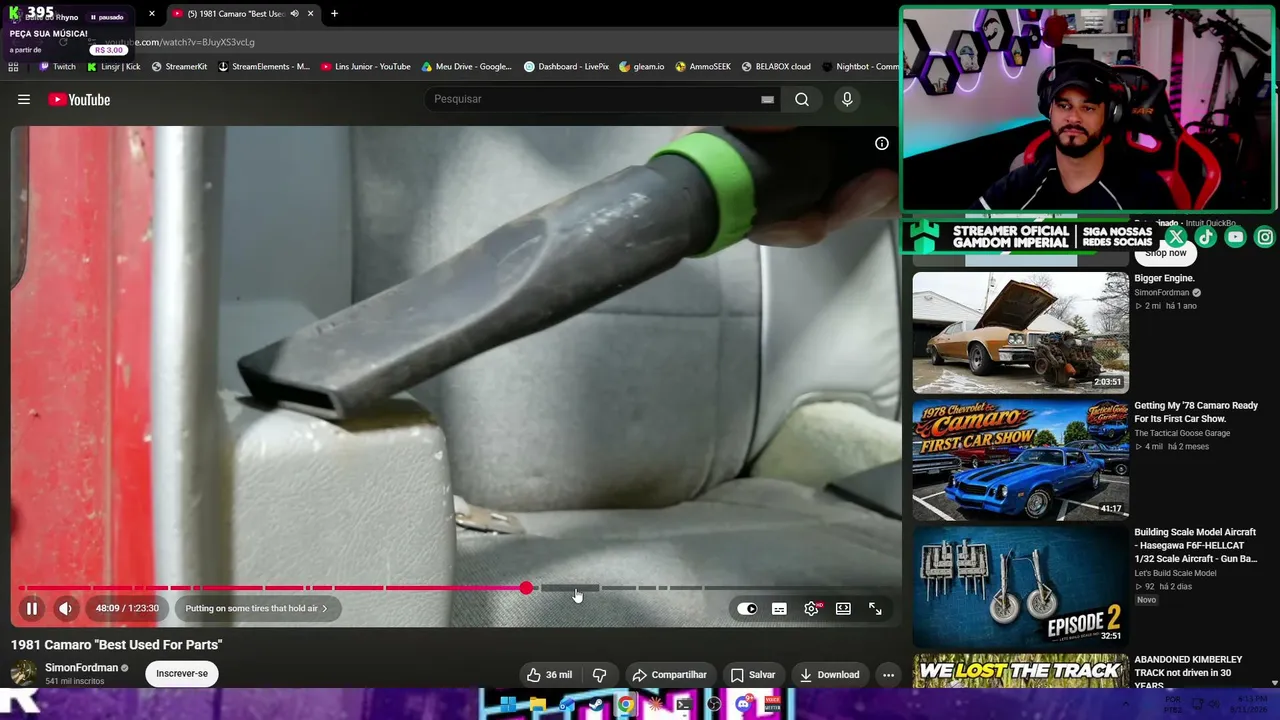The width and height of the screenshot is (1280, 720).
Task: Open the Chrome apps grid icon
Action: (13, 67)
